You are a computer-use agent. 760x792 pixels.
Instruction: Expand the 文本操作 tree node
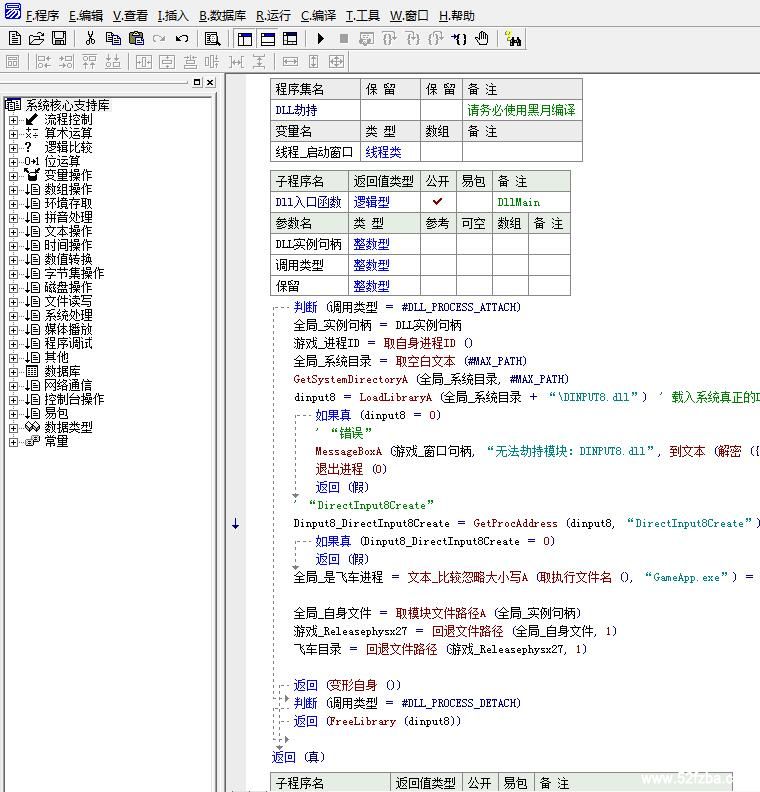pyautogui.click(x=13, y=232)
